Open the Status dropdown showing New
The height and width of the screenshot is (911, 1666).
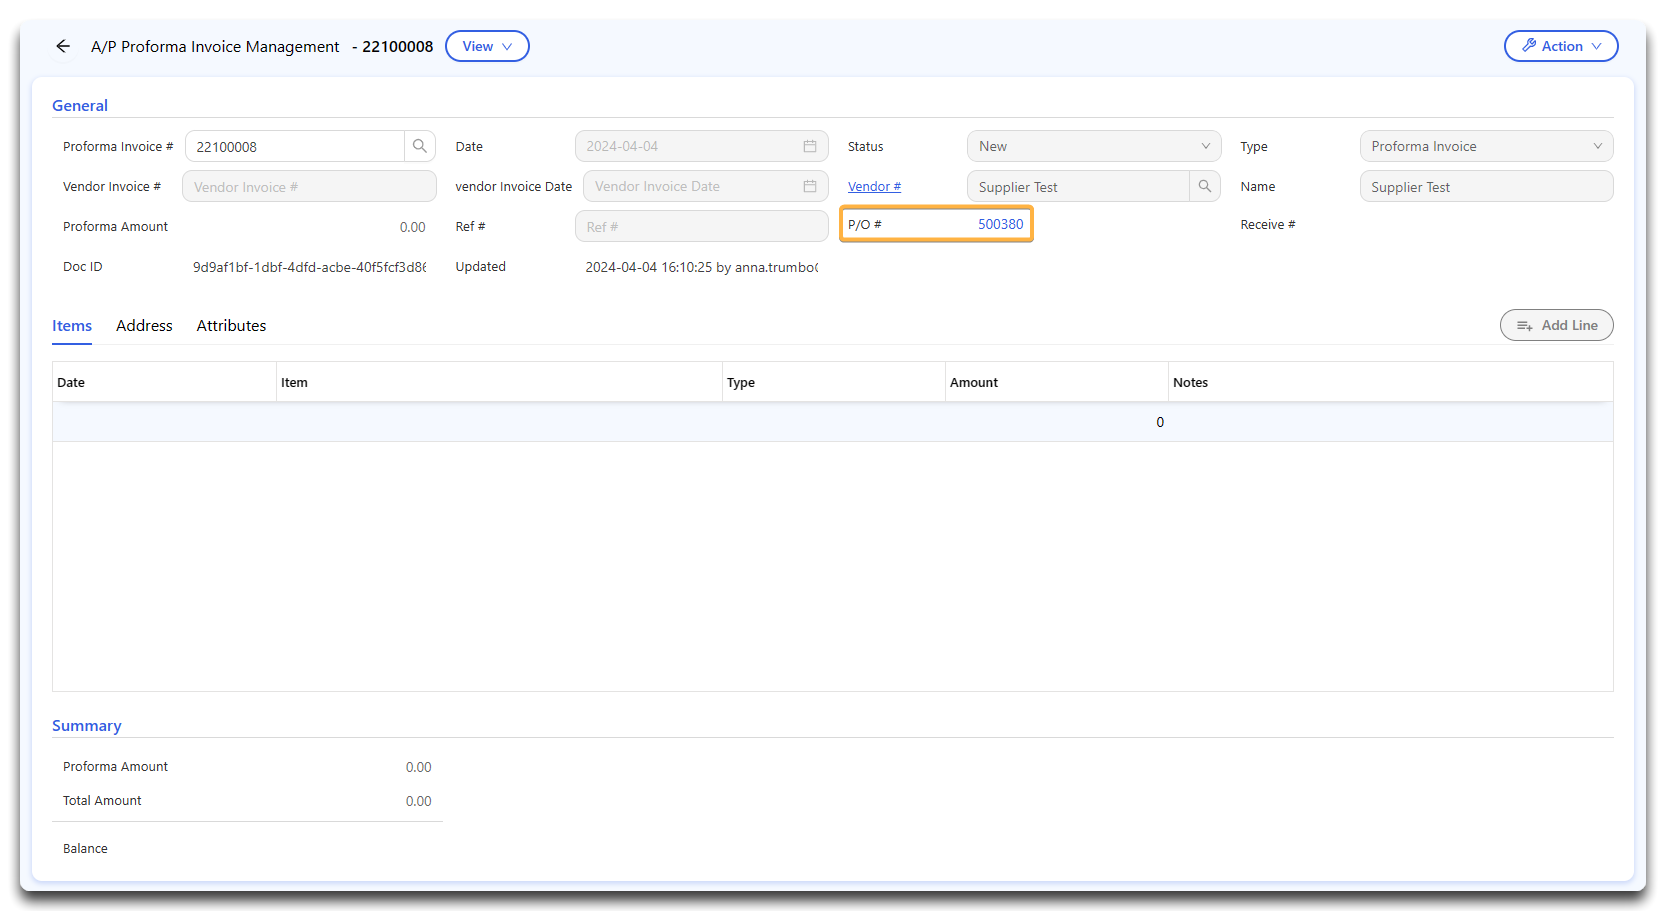coord(1093,146)
